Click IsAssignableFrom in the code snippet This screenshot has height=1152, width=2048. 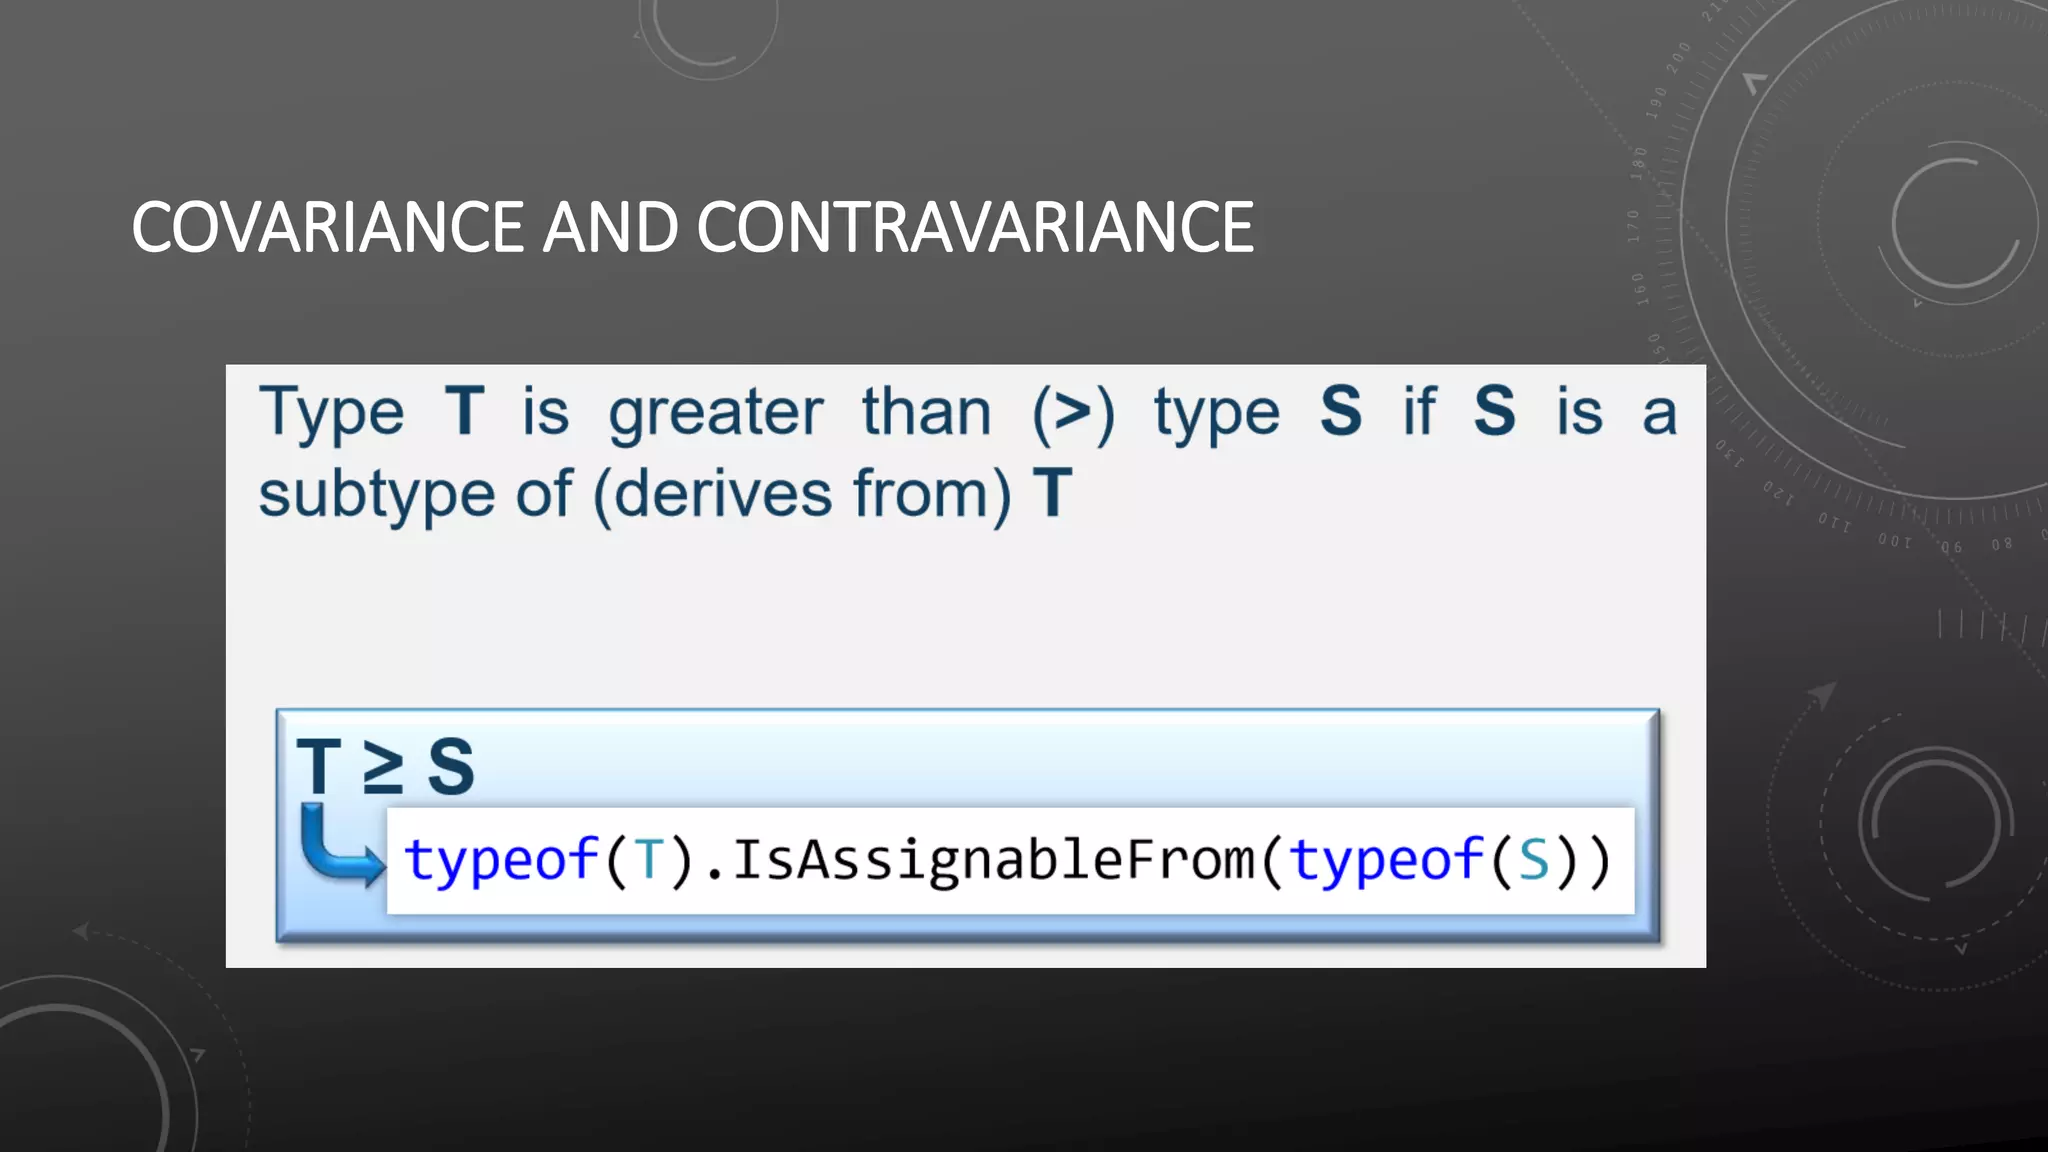pyautogui.click(x=993, y=860)
